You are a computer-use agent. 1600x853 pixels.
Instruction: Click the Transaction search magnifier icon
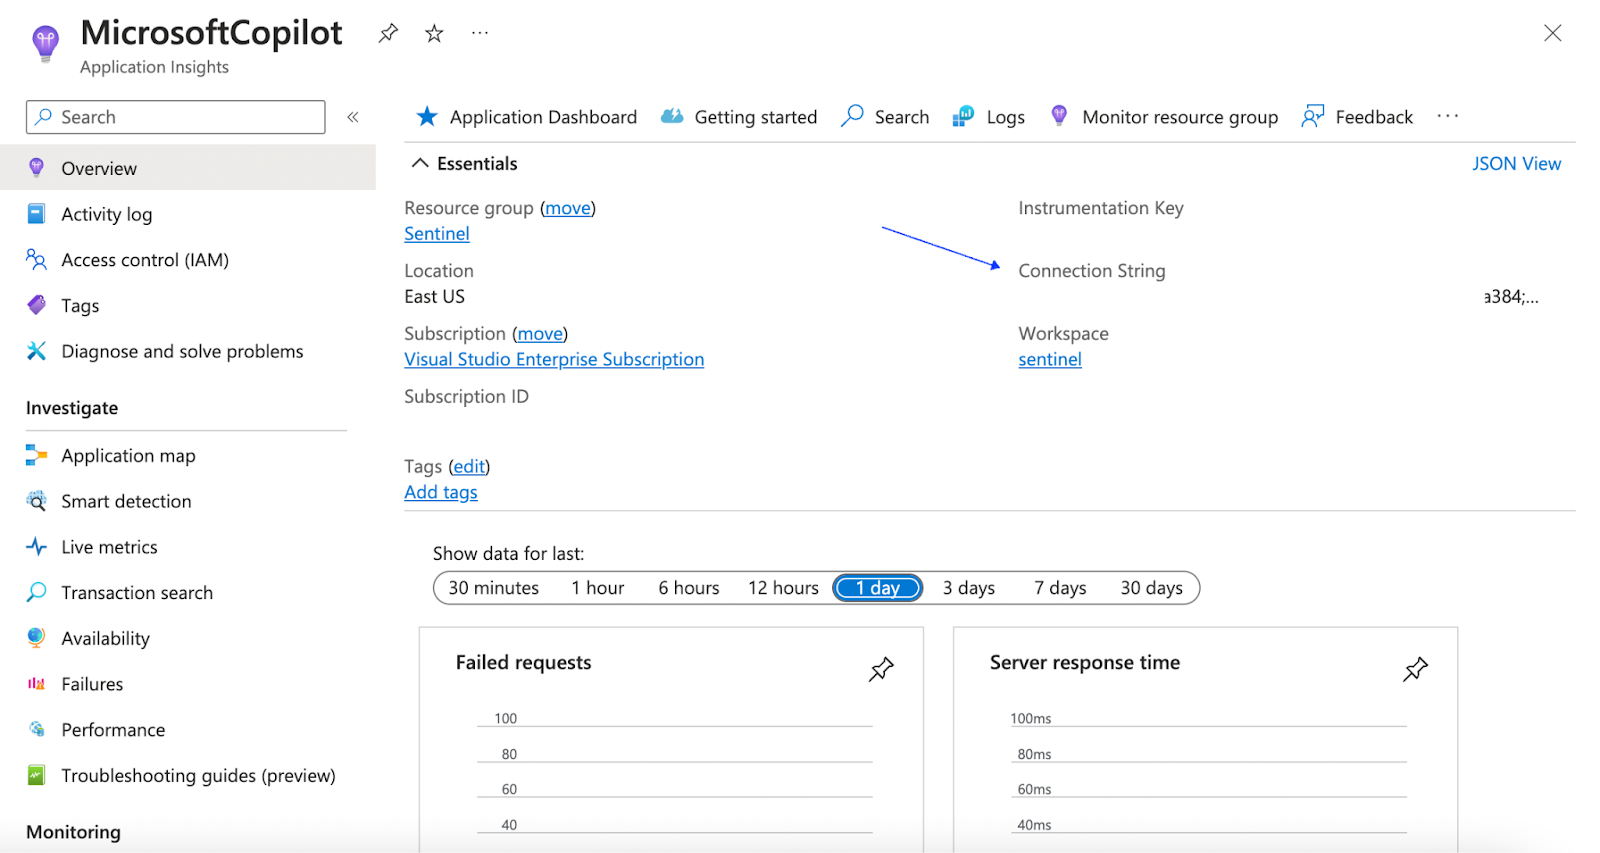coord(37,592)
